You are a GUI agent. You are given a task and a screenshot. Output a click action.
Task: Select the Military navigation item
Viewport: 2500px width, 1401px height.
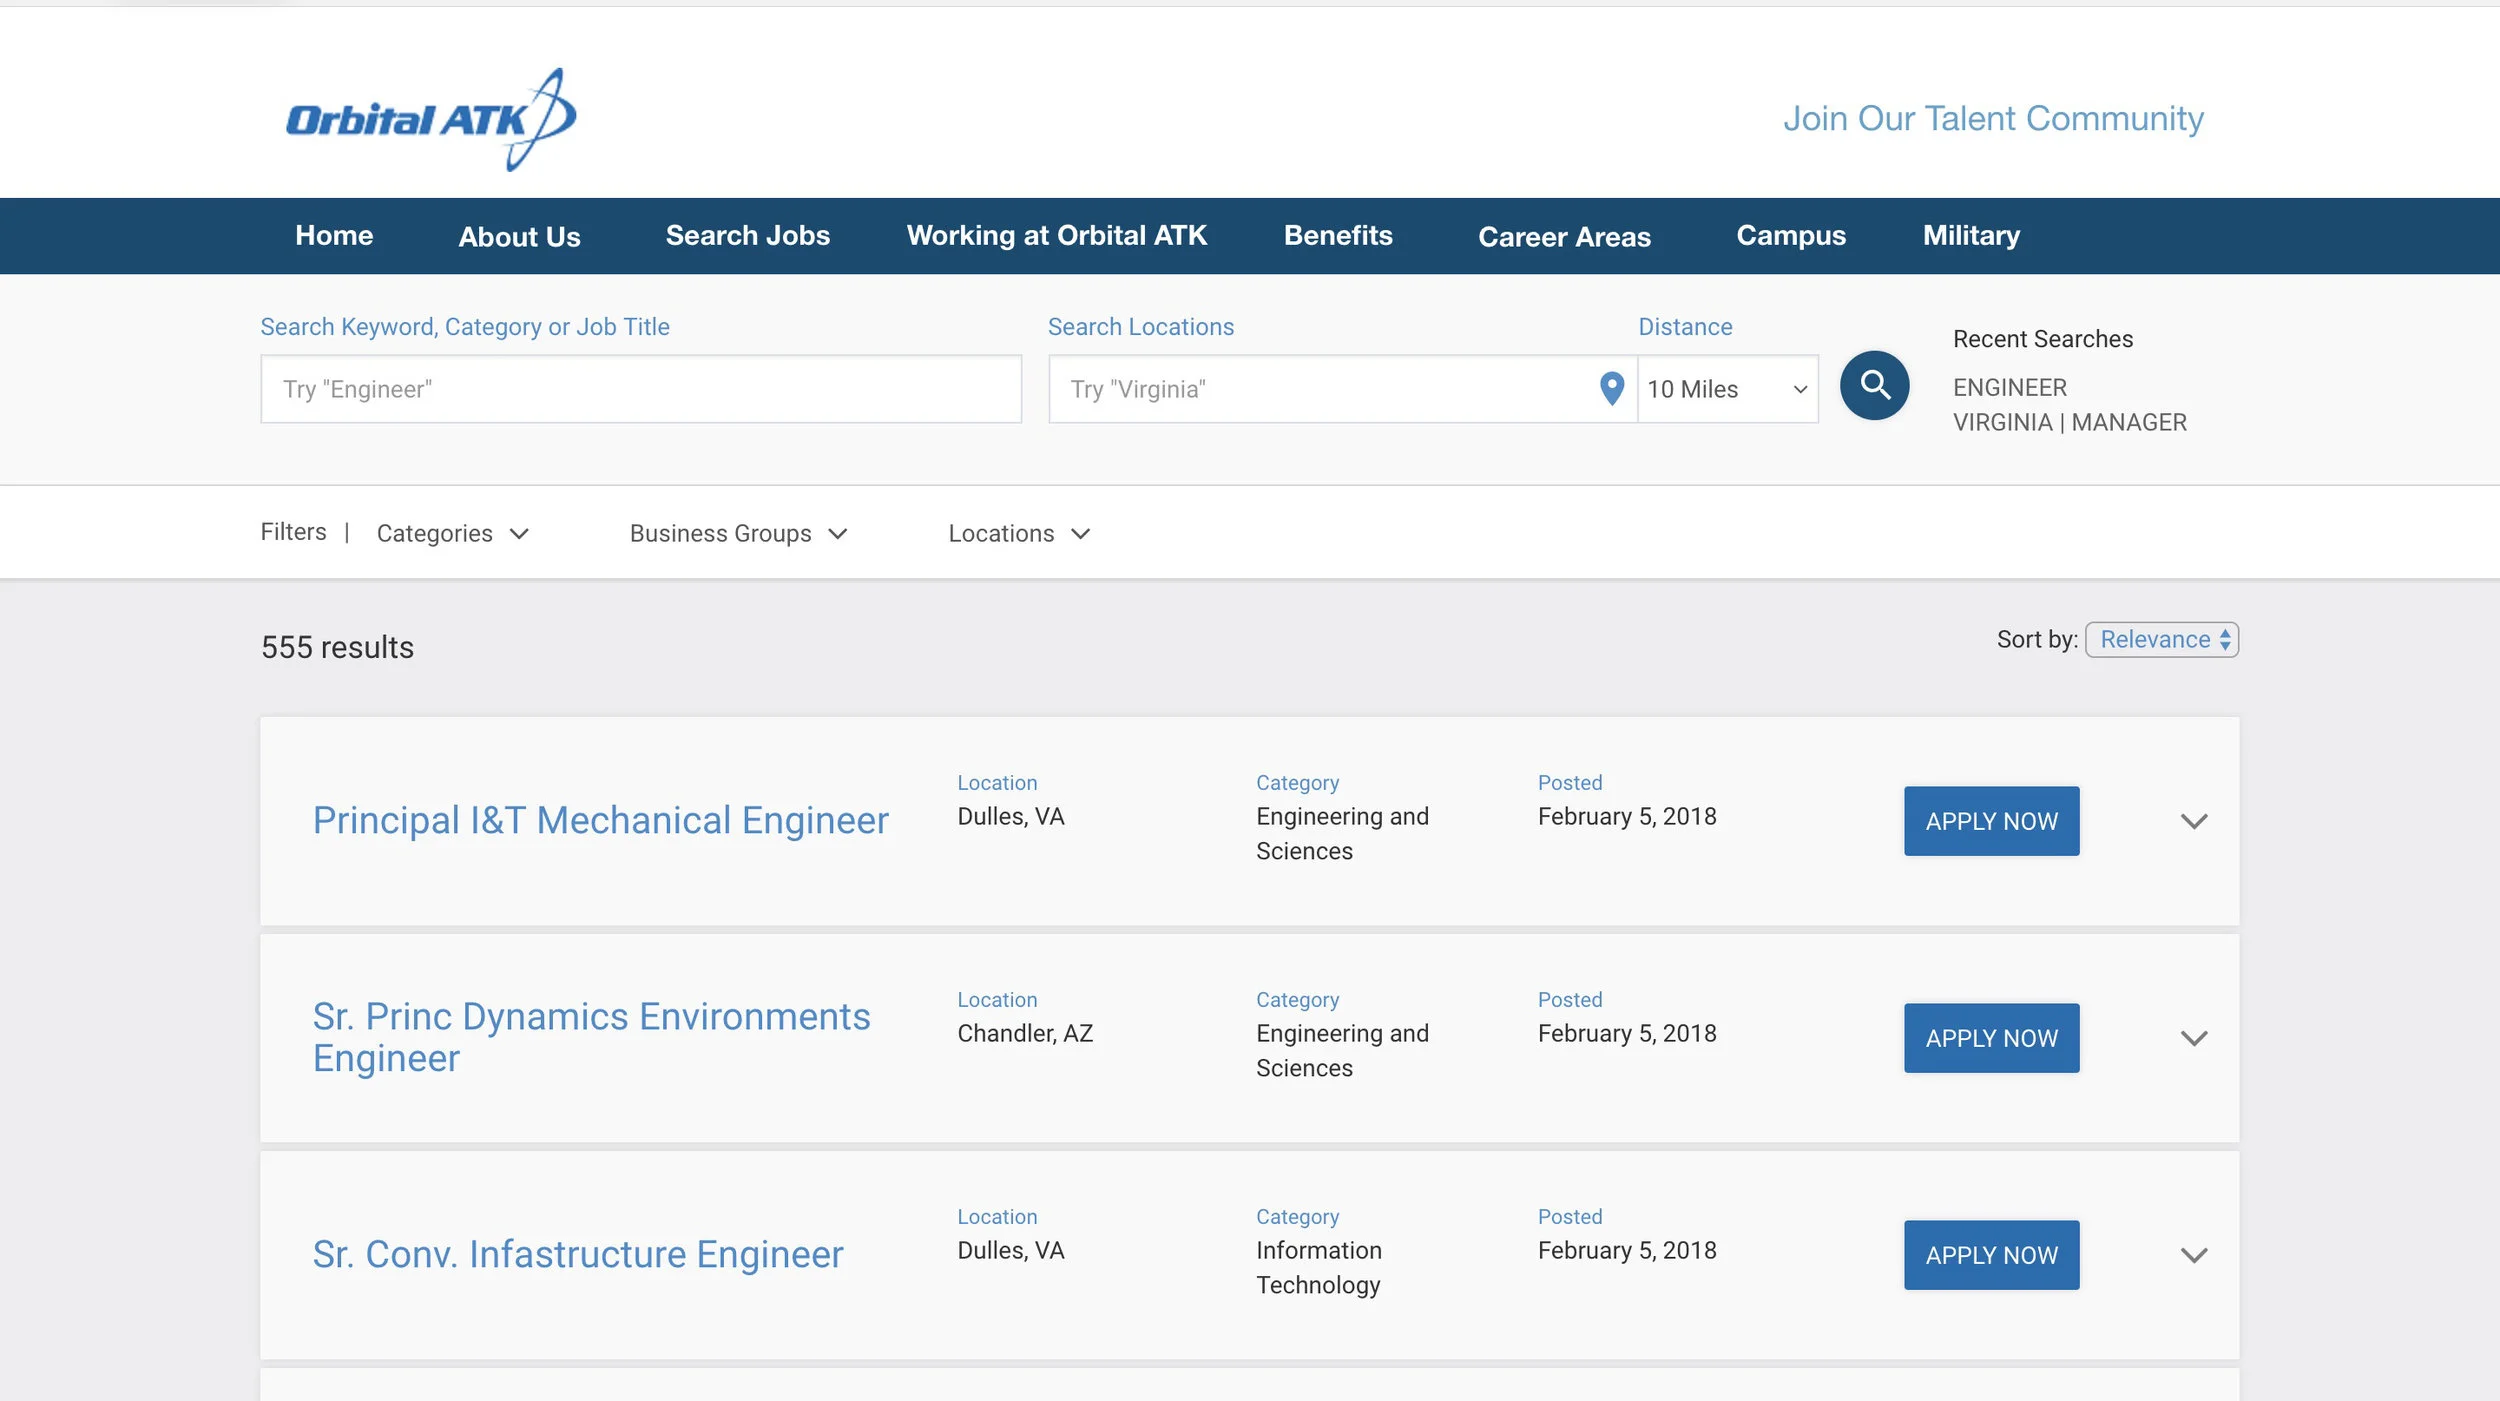point(1970,236)
